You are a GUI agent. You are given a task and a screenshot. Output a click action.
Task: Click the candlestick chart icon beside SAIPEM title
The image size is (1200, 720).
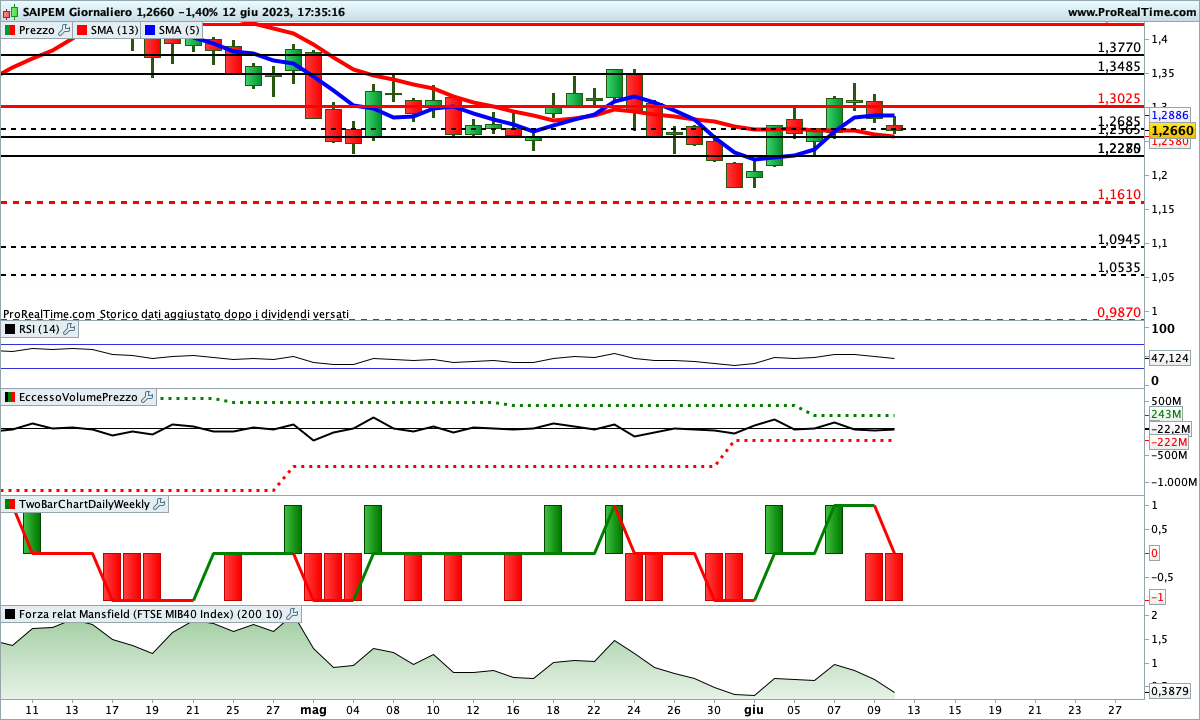[10, 12]
